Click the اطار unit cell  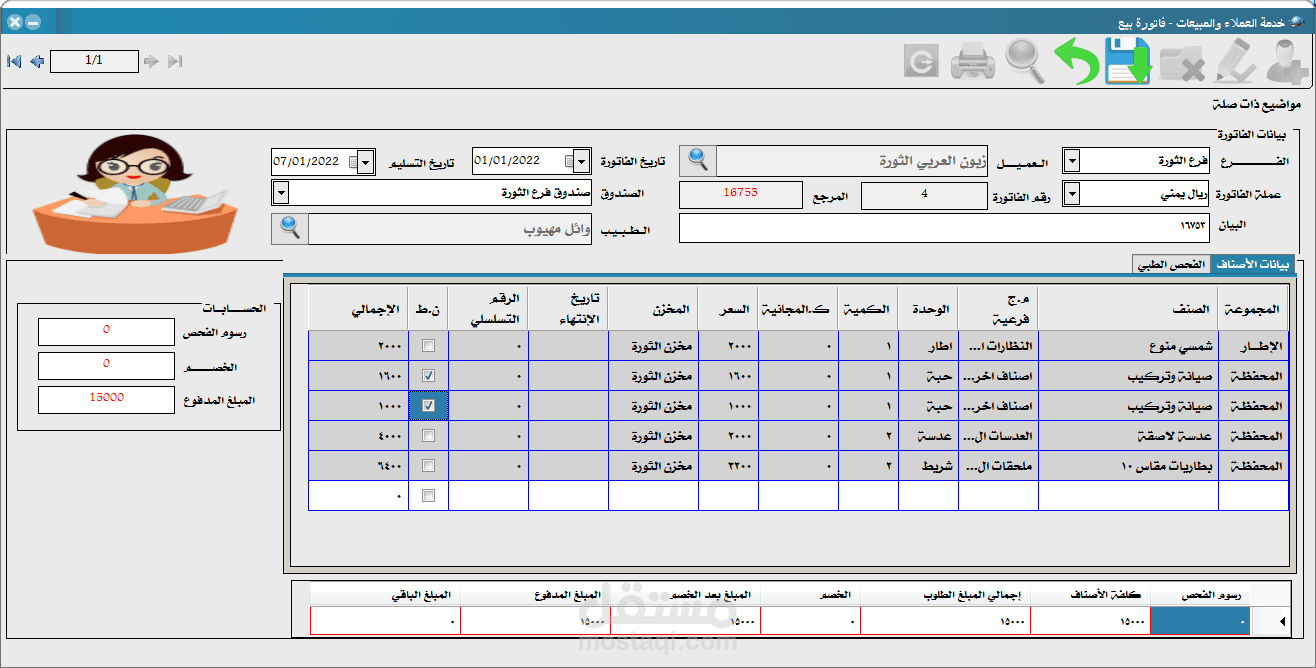[928, 346]
